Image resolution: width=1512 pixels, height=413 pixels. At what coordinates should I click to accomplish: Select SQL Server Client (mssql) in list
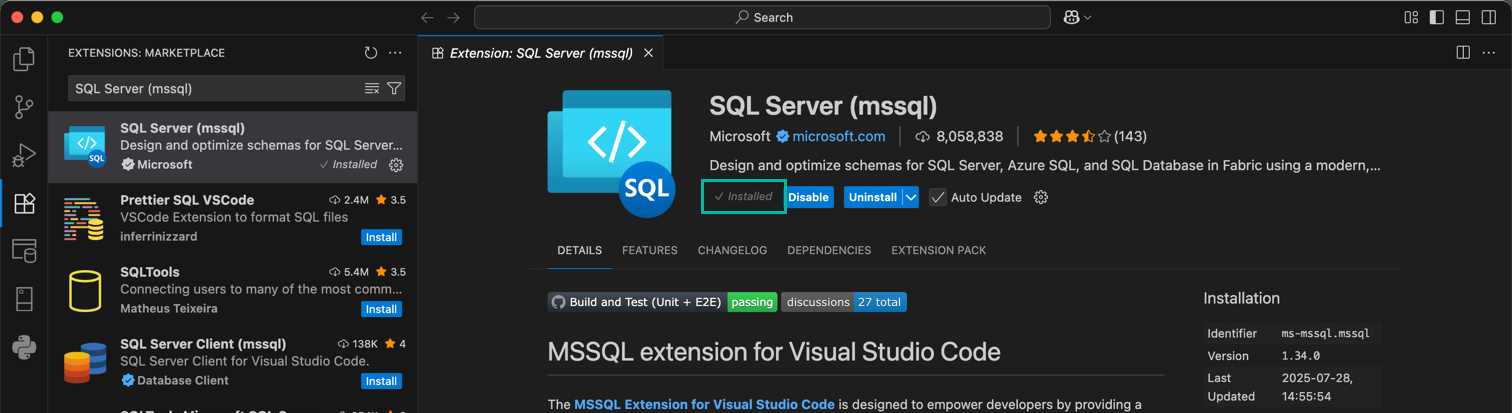(233, 363)
